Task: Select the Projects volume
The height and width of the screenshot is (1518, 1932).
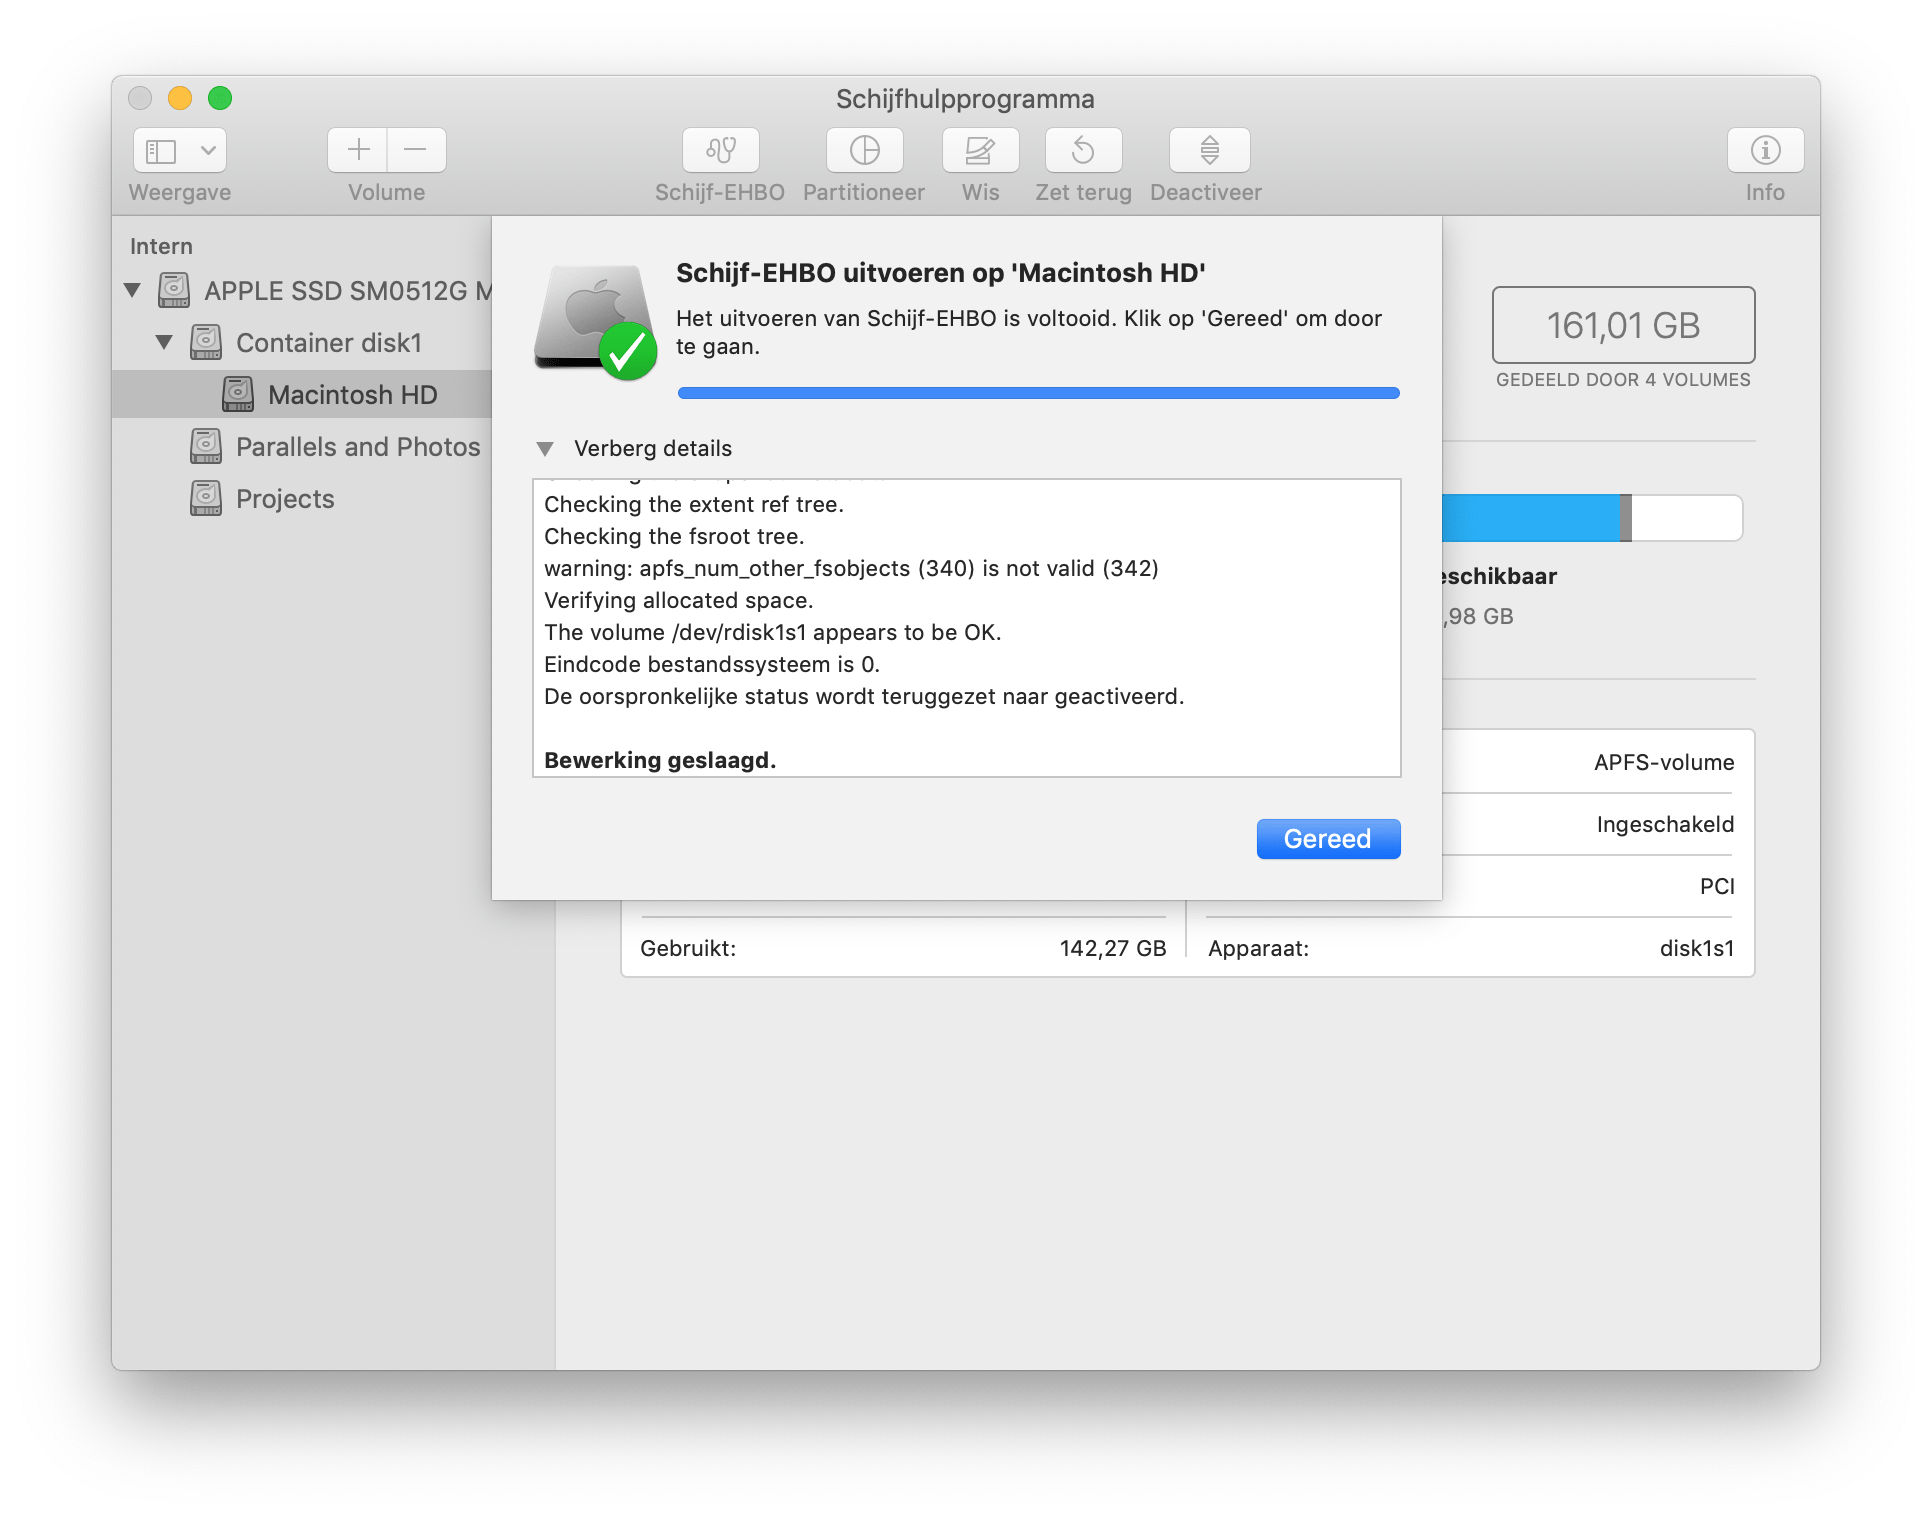Action: (x=284, y=499)
